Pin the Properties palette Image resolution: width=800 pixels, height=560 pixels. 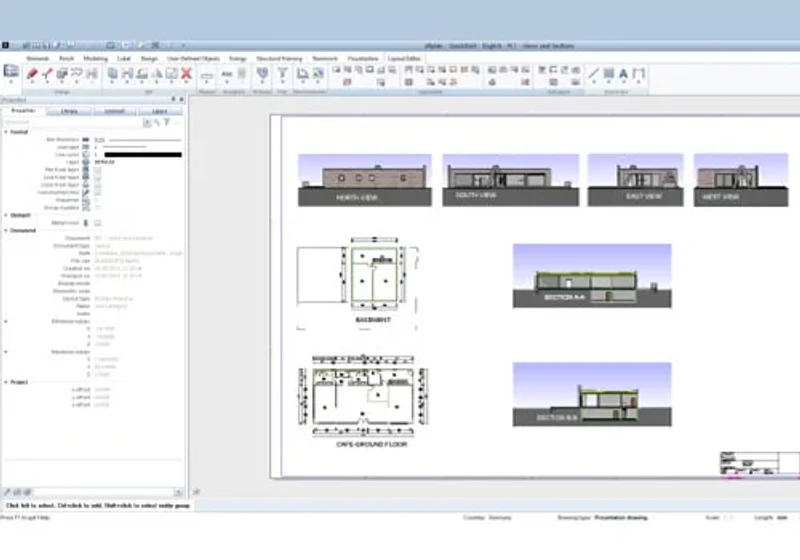pyautogui.click(x=173, y=99)
